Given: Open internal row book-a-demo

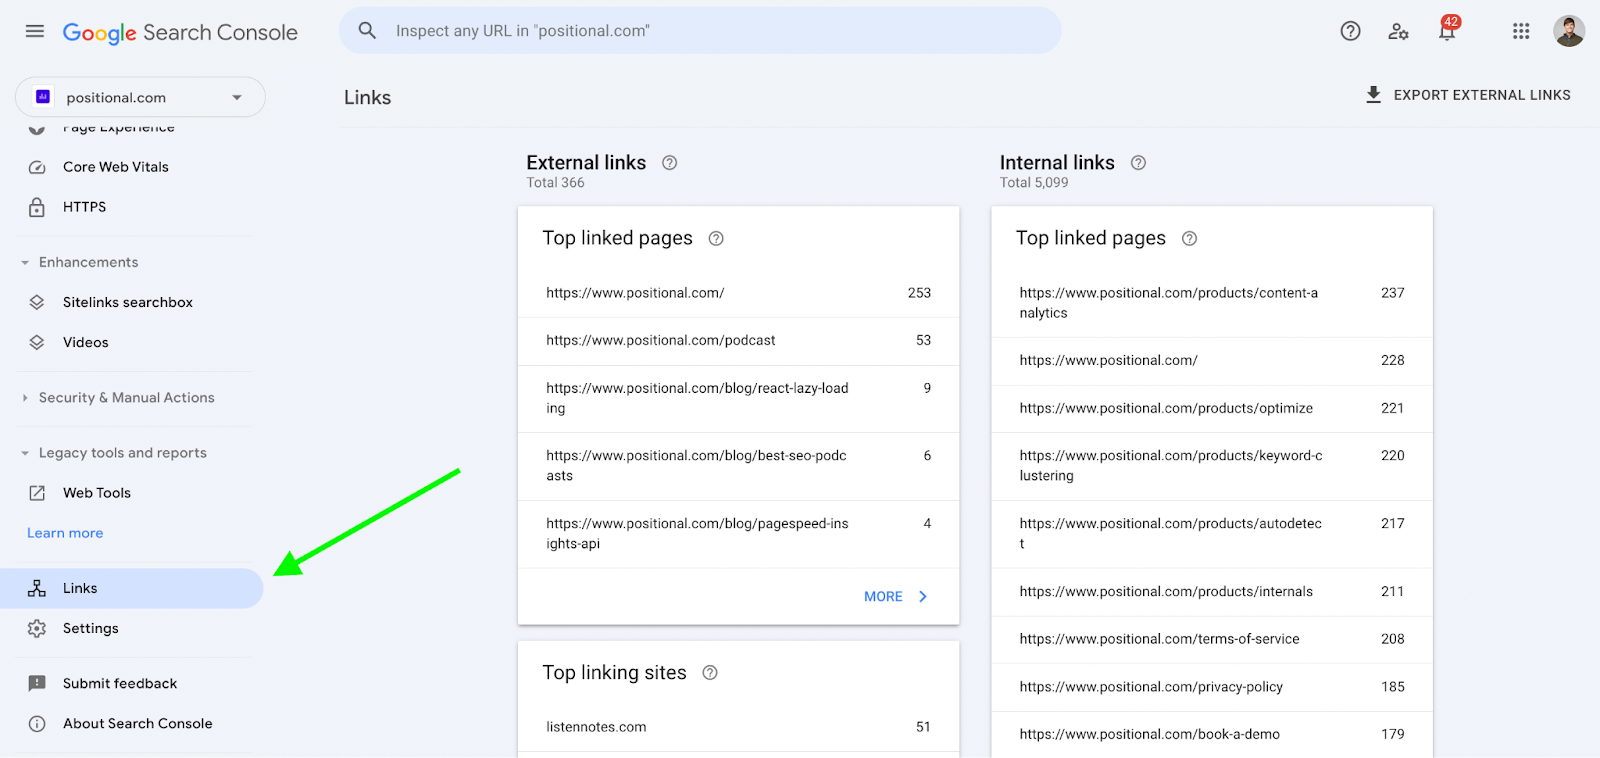Looking at the screenshot, I should click(1212, 734).
